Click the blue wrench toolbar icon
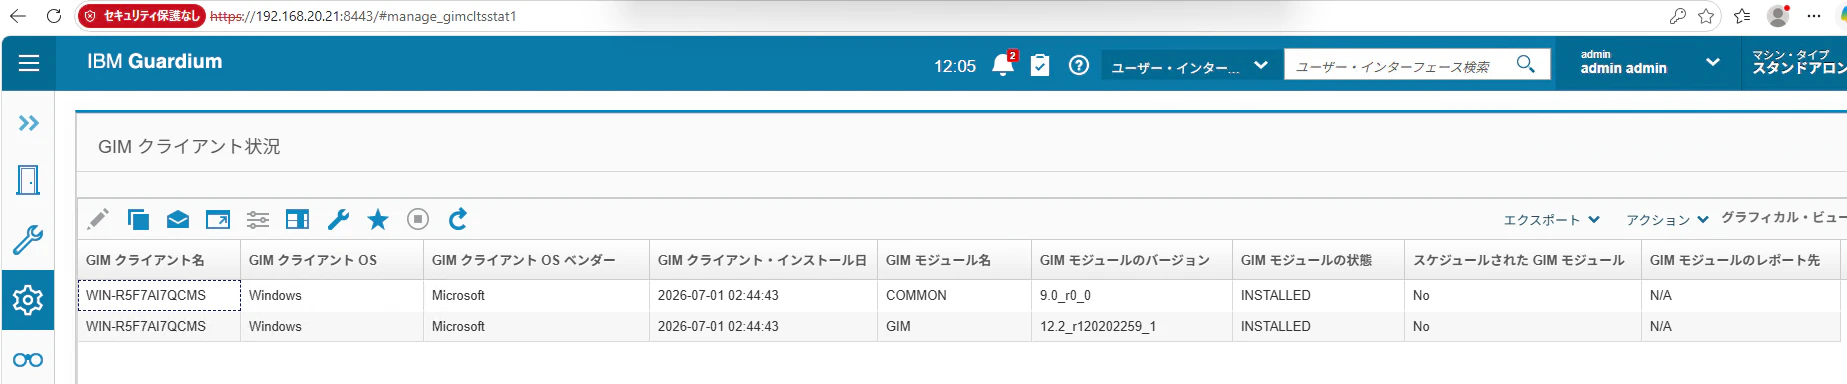This screenshot has height=384, width=1847. [338, 219]
